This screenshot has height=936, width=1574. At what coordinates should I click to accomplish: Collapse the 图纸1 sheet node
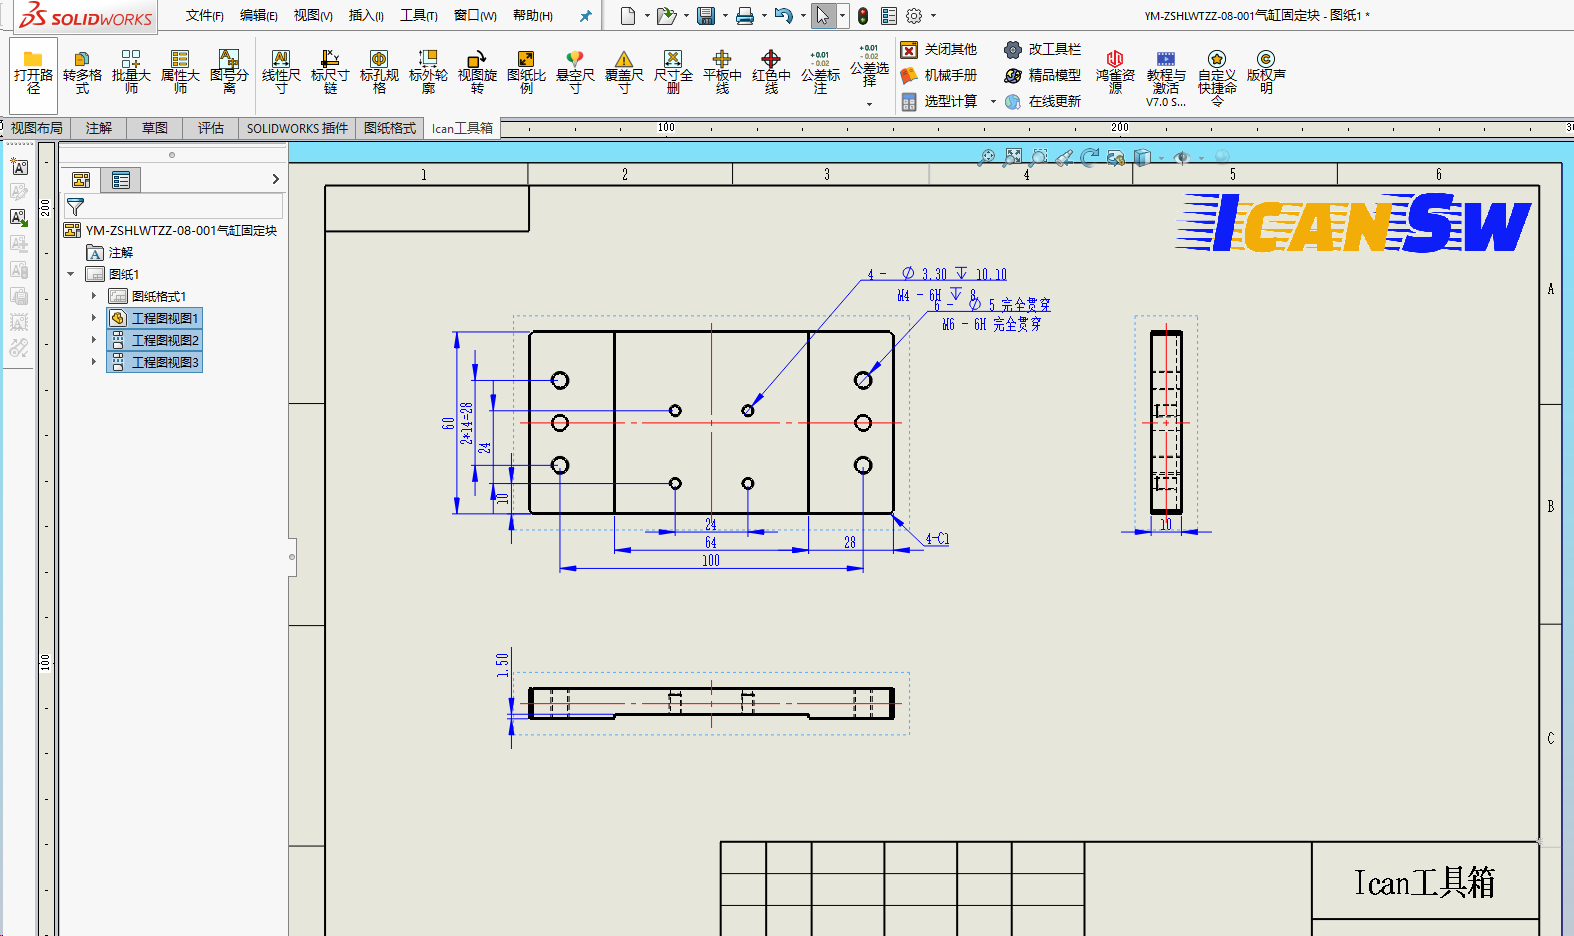pyautogui.click(x=71, y=274)
